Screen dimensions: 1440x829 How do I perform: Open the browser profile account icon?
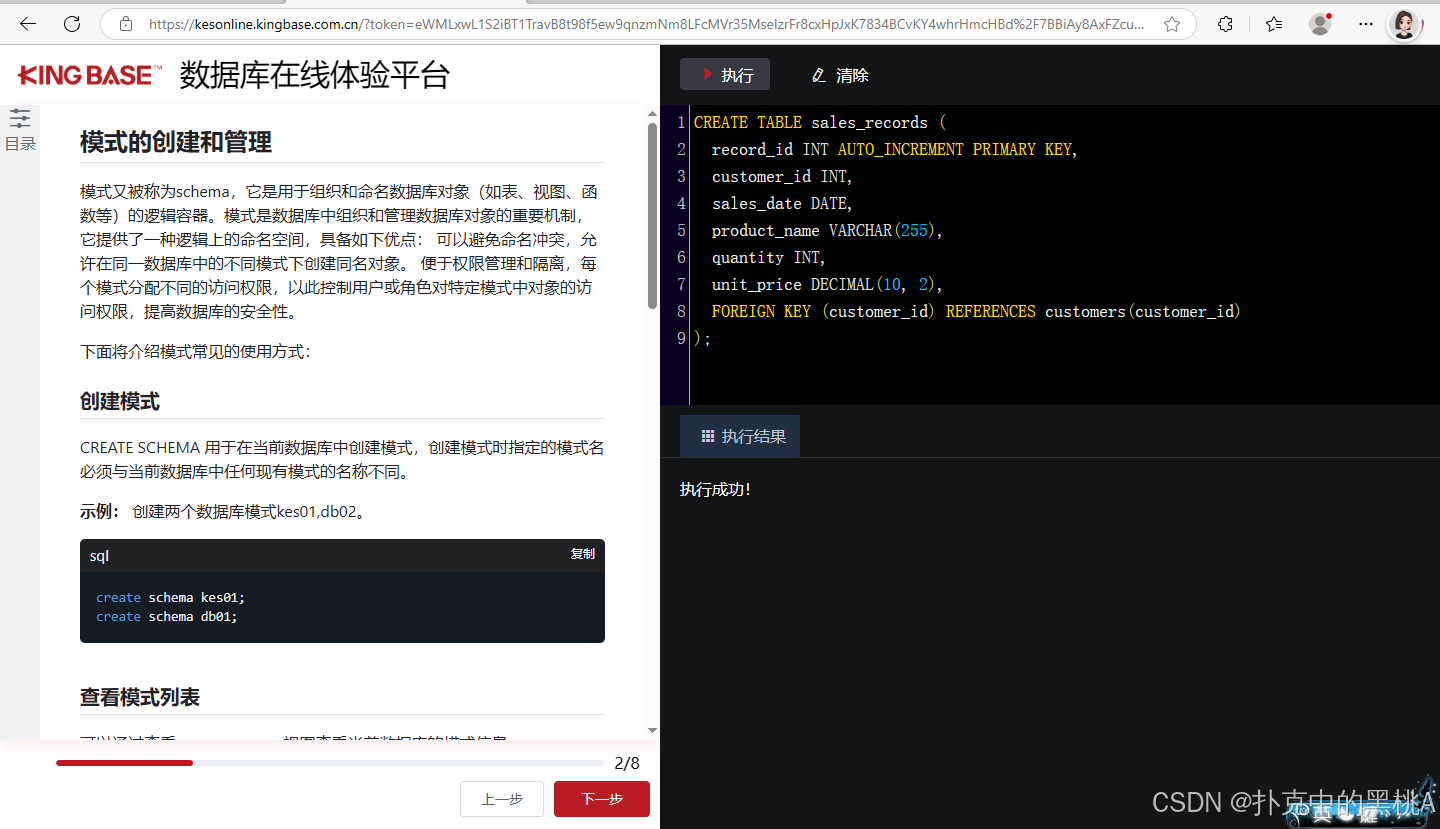1320,23
